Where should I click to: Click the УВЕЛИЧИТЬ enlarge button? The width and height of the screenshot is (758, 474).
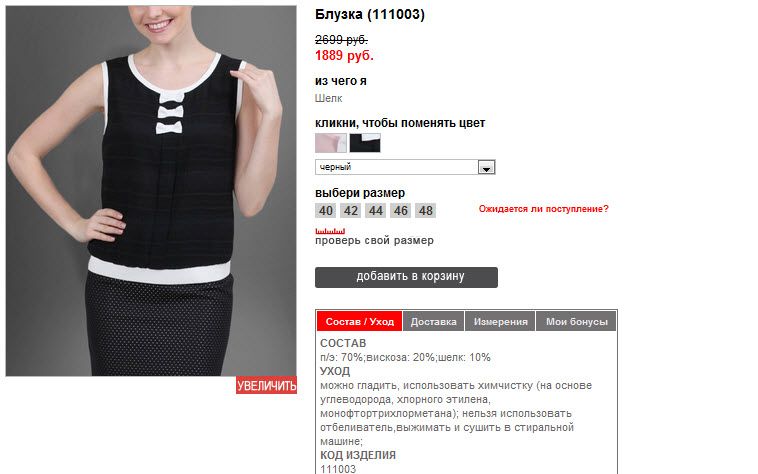point(266,385)
